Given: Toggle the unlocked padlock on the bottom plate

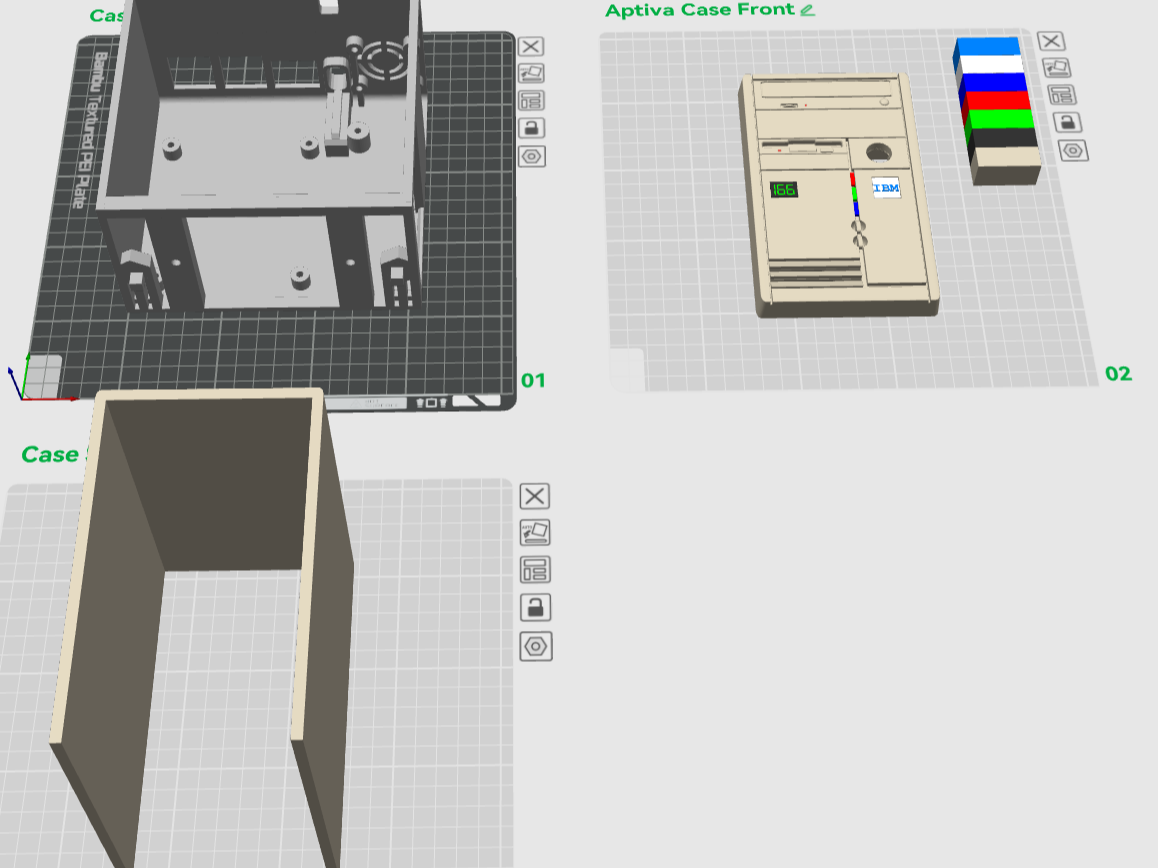Looking at the screenshot, I should (535, 608).
